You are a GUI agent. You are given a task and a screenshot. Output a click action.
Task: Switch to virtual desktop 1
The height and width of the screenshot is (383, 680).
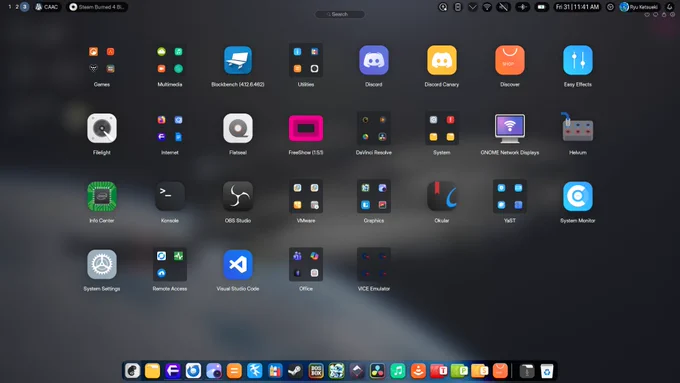pyautogui.click(x=10, y=7)
